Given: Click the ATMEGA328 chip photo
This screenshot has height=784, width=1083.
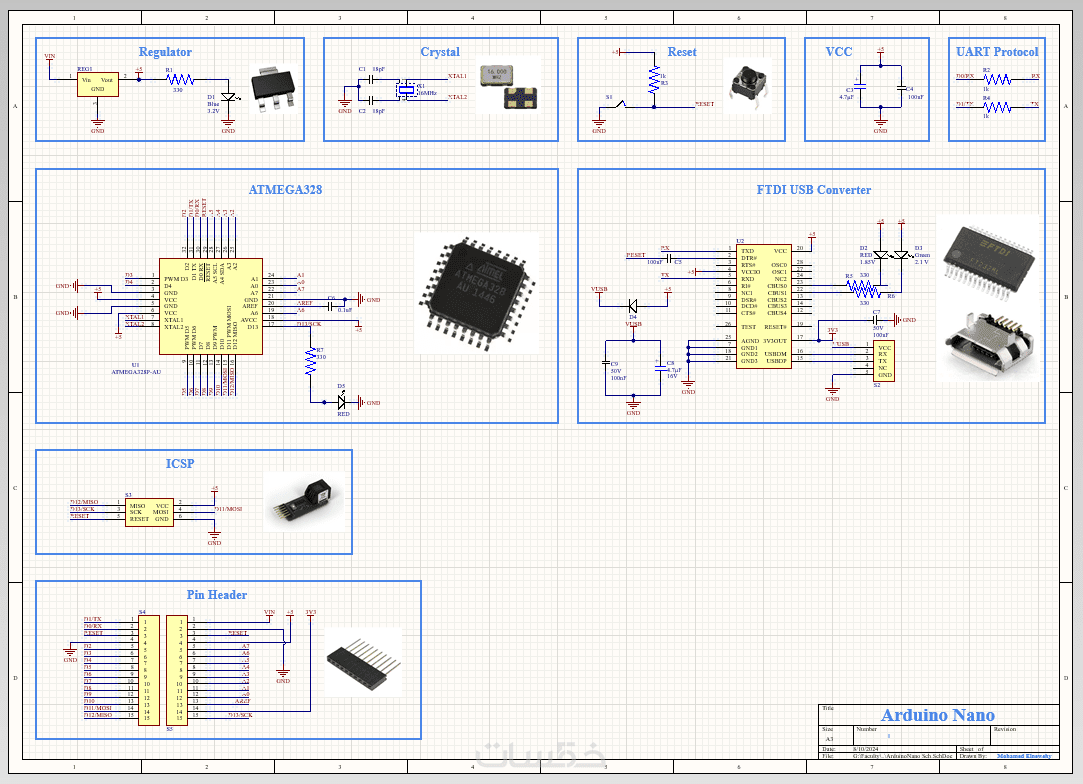Looking at the screenshot, I should click(x=477, y=295).
